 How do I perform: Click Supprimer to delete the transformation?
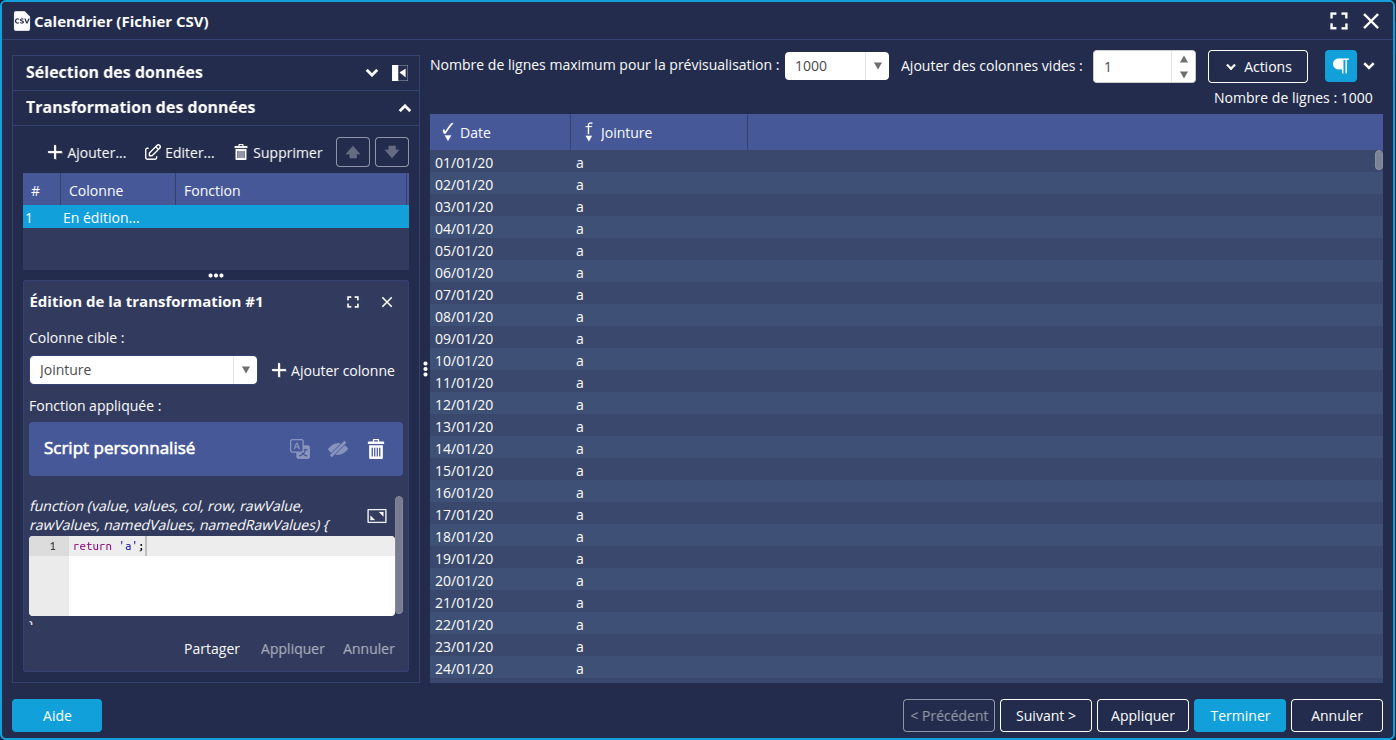[278, 153]
